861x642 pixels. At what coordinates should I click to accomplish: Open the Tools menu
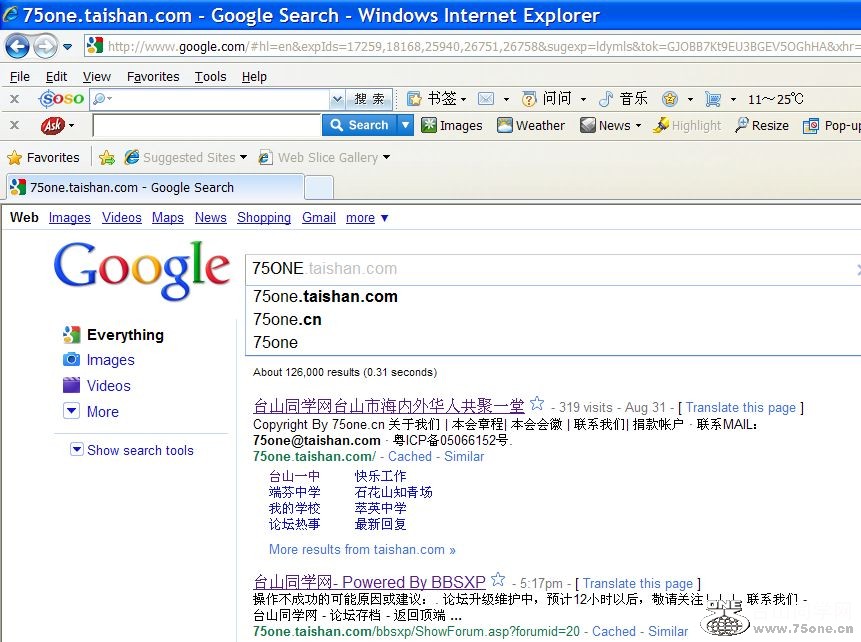coord(210,76)
